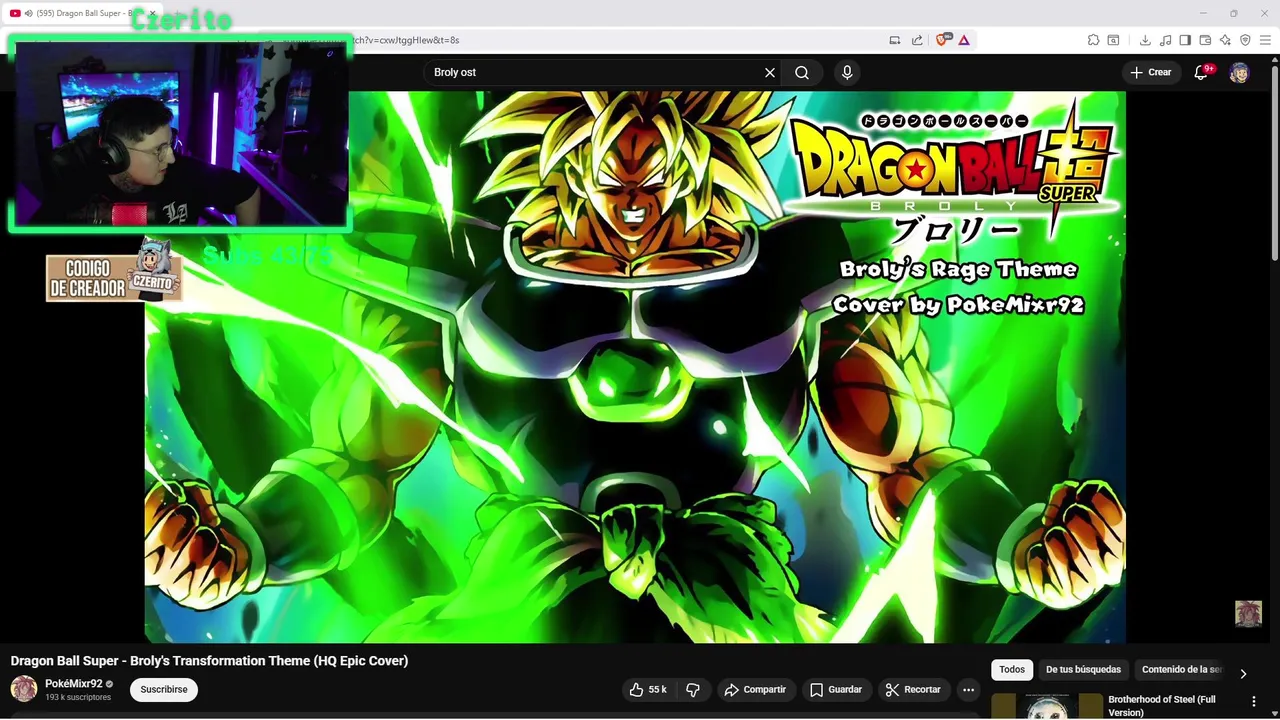Open the browser downloads icon
1280x720 pixels.
[x=1145, y=40]
